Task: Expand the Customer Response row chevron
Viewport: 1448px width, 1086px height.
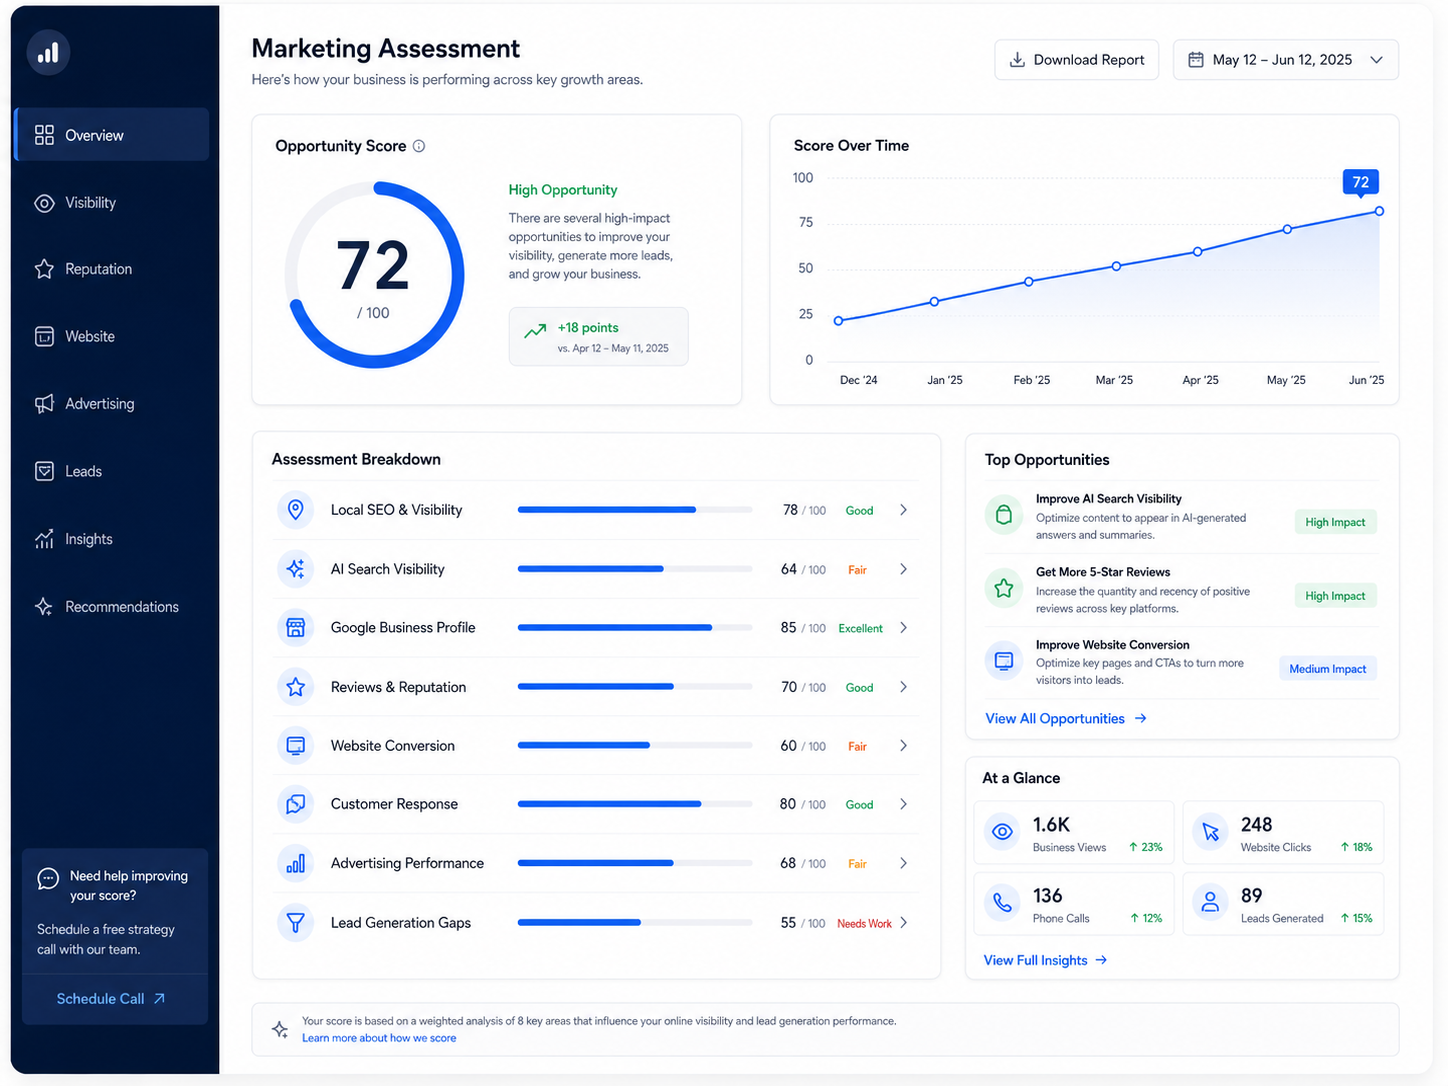Action: click(x=903, y=804)
